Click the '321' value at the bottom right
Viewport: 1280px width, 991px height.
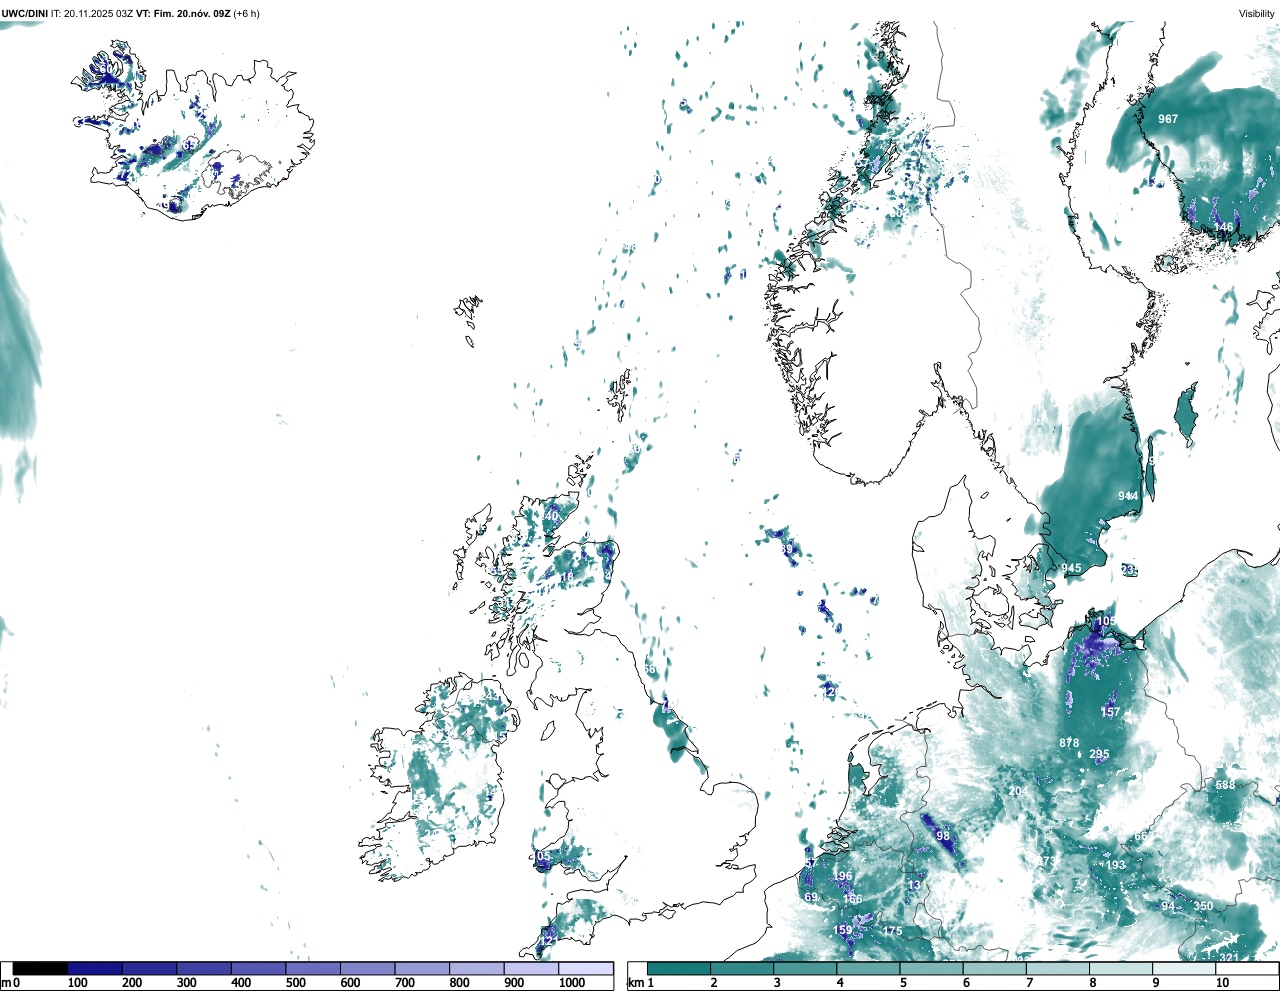(1229, 958)
